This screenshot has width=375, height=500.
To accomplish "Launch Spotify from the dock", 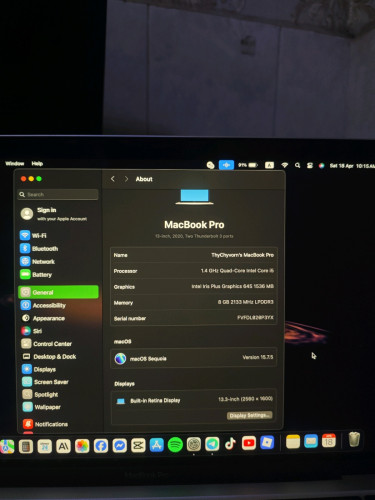I will [175, 445].
